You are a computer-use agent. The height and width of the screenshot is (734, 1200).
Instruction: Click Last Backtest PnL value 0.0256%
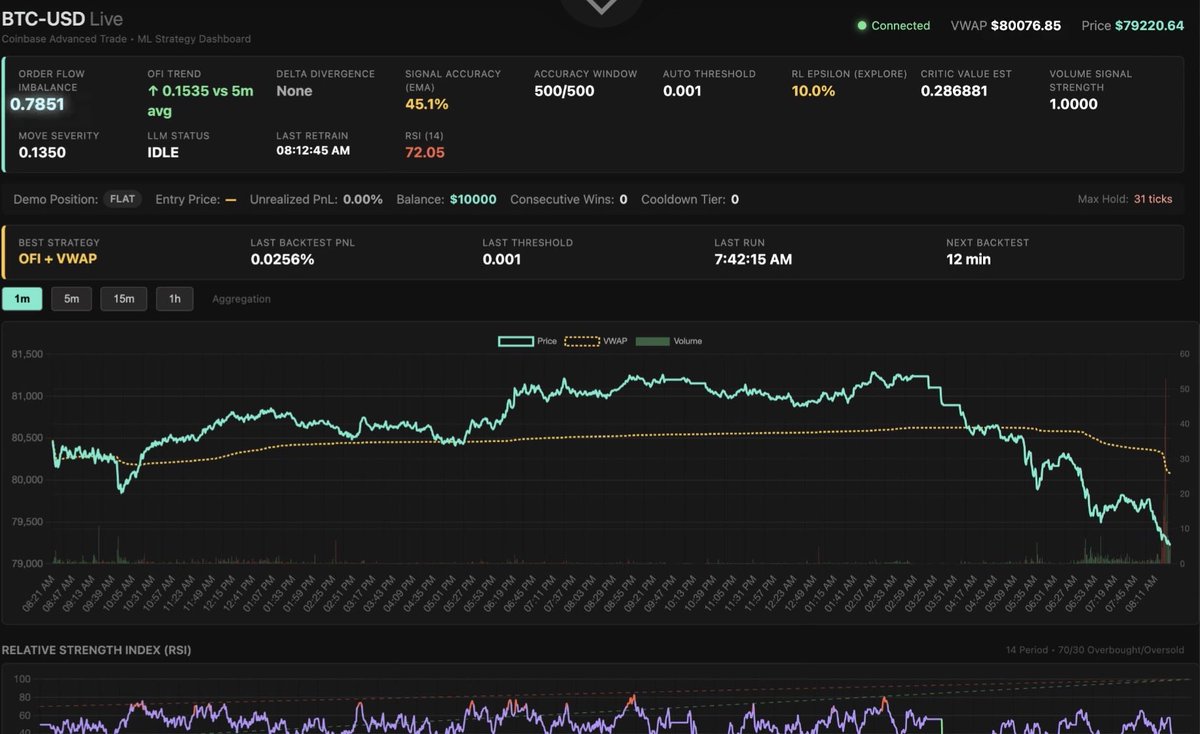[x=283, y=259]
